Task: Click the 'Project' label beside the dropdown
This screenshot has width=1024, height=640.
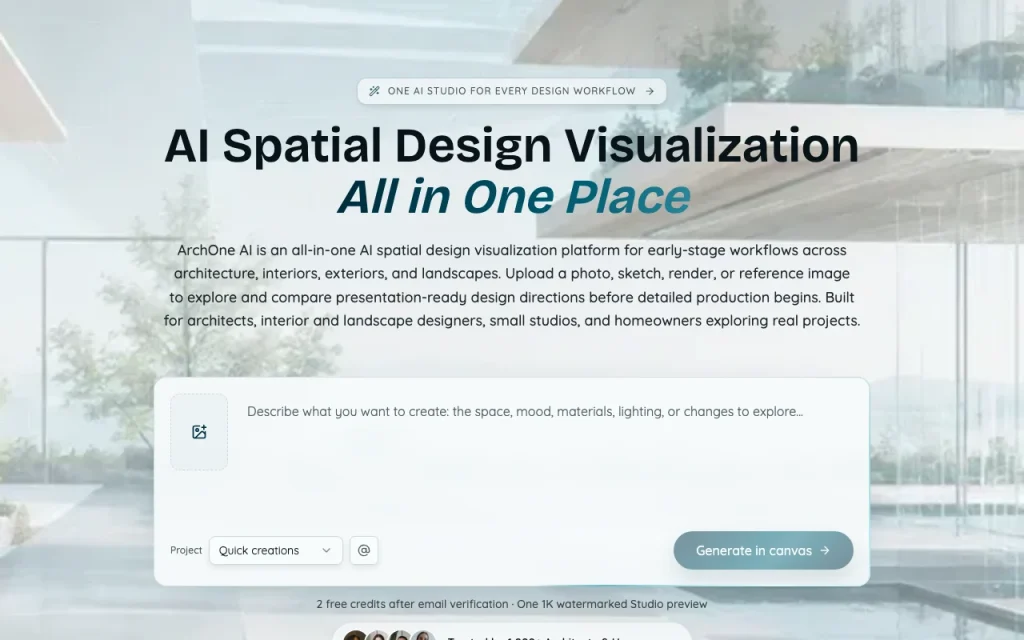Action: pyautogui.click(x=186, y=551)
